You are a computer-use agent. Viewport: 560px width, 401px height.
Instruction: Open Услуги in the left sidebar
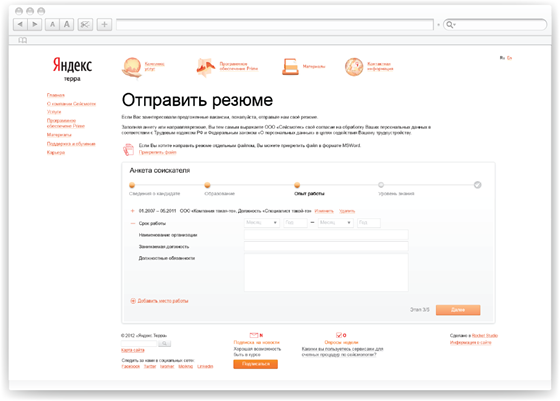[54, 112]
